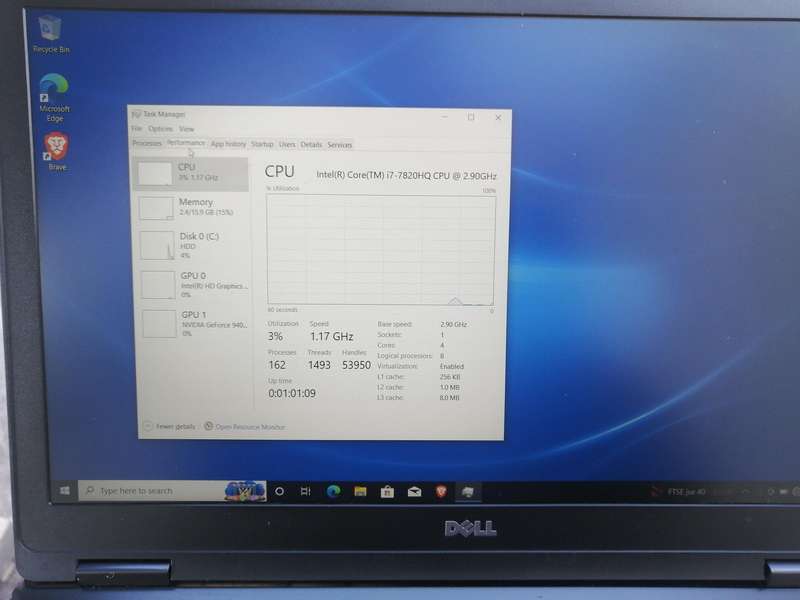Click the Intel Core i7-7820HQ processor name
Viewport: 800px width, 600px height.
[406, 175]
